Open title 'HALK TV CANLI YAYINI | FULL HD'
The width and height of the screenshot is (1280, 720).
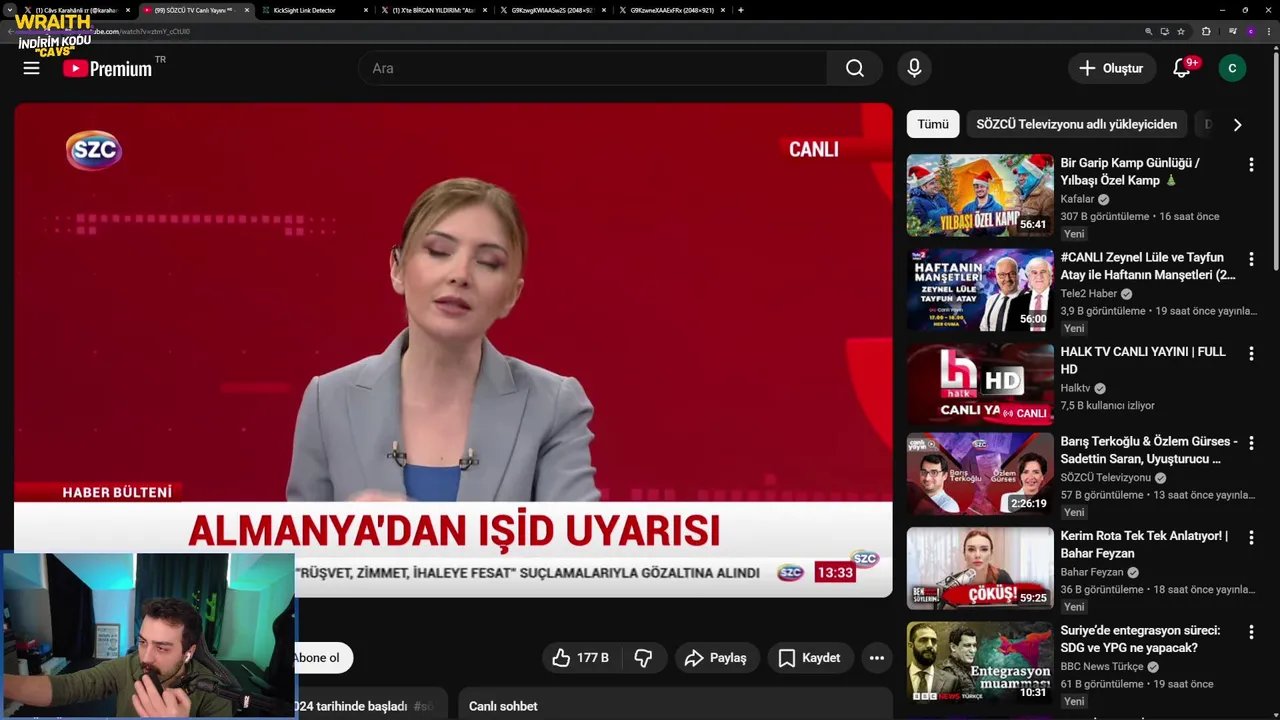(1143, 360)
